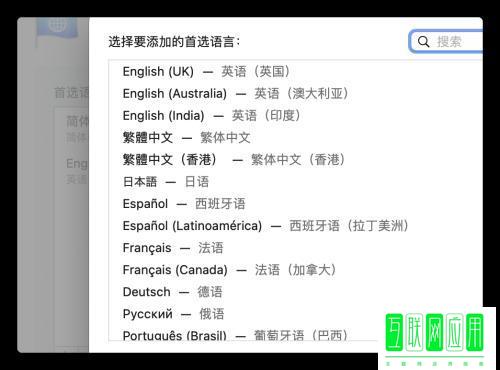Select English (UK) from language list
The width and height of the screenshot is (500, 370).
(295, 71)
